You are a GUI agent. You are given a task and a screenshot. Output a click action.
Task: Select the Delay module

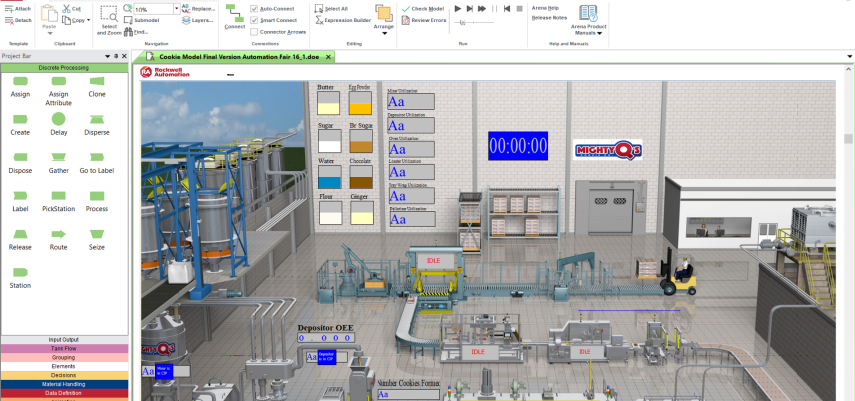point(58,124)
